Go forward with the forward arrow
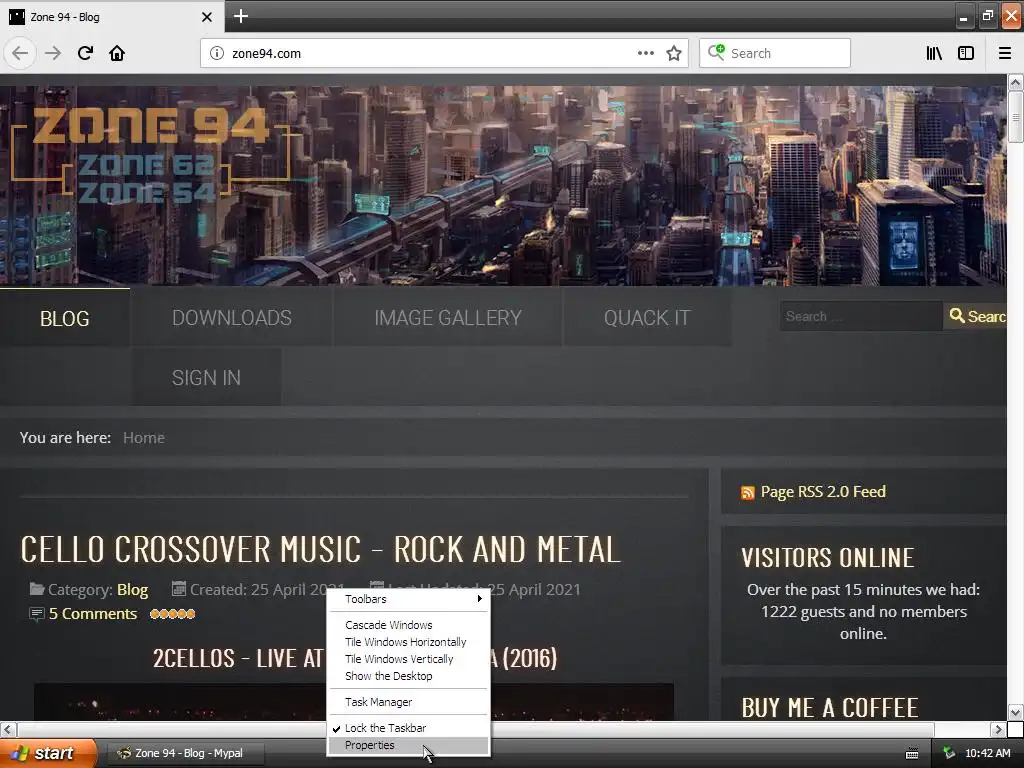 pyautogui.click(x=53, y=53)
